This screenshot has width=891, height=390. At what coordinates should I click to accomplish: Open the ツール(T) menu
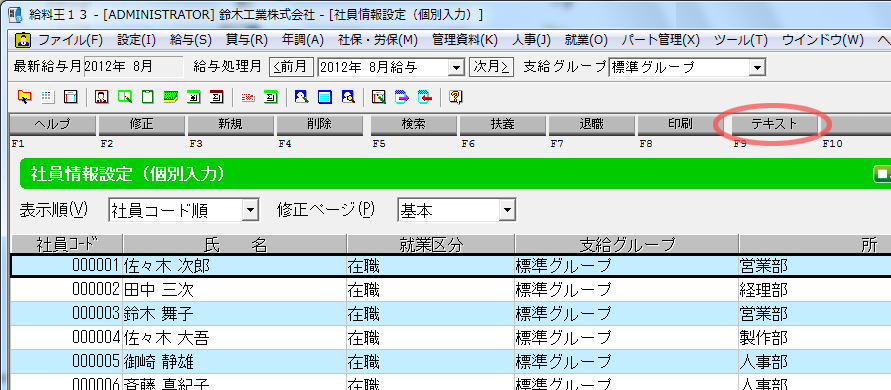point(740,40)
